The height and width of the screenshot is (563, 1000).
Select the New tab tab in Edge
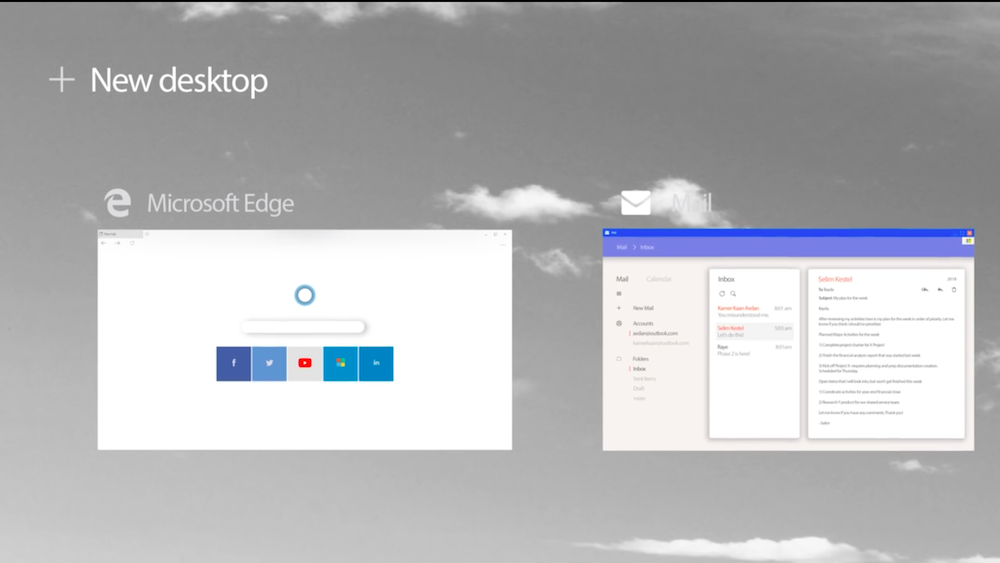[x=120, y=234]
